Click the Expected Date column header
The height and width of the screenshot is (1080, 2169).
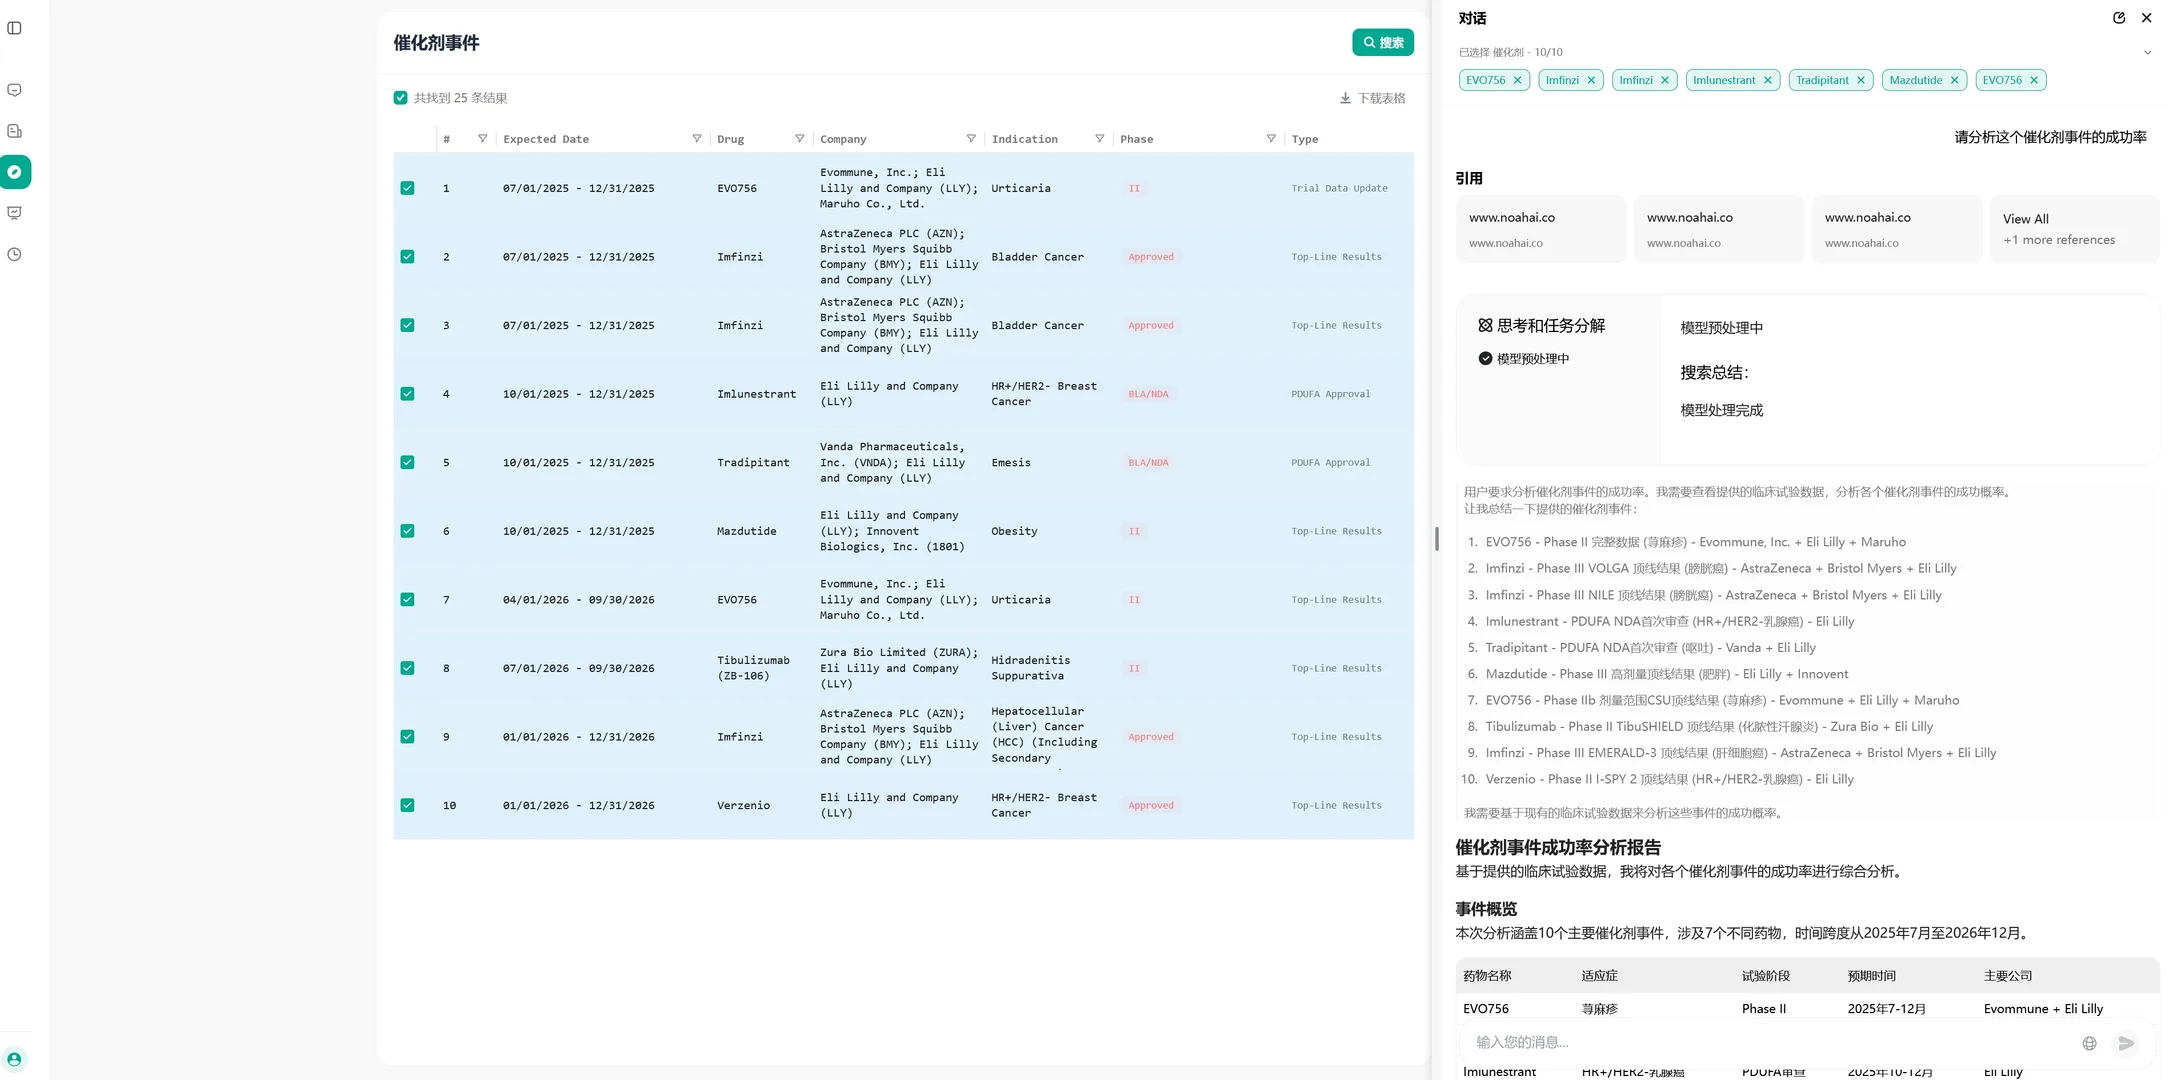tap(546, 139)
